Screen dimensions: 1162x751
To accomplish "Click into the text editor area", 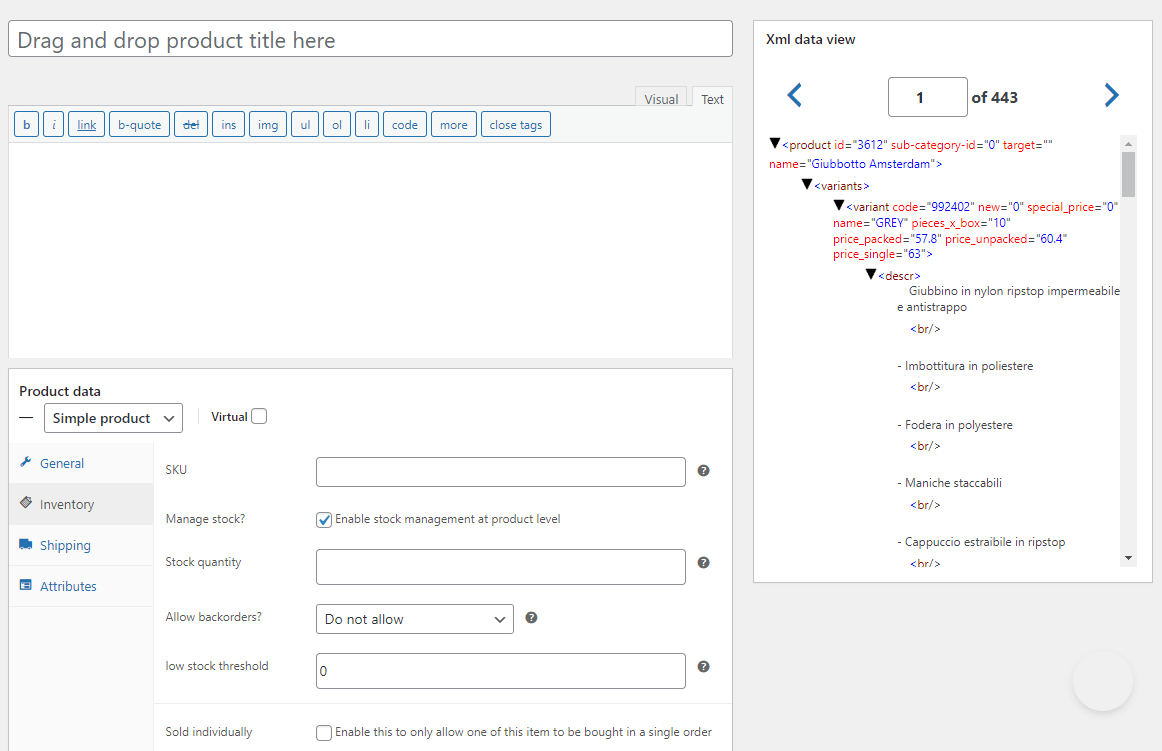I will point(371,250).
